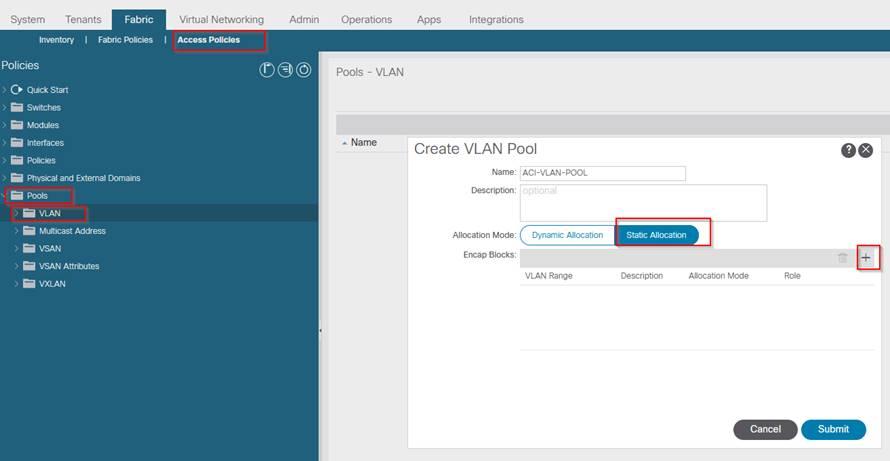This screenshot has height=461, width=890.
Task: Submit the new VLAN pool
Action: pyautogui.click(x=833, y=429)
